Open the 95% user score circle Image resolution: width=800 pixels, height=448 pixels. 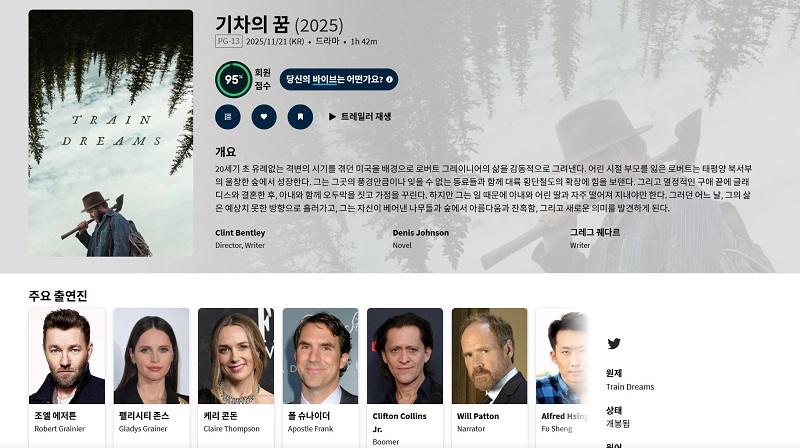pos(233,80)
